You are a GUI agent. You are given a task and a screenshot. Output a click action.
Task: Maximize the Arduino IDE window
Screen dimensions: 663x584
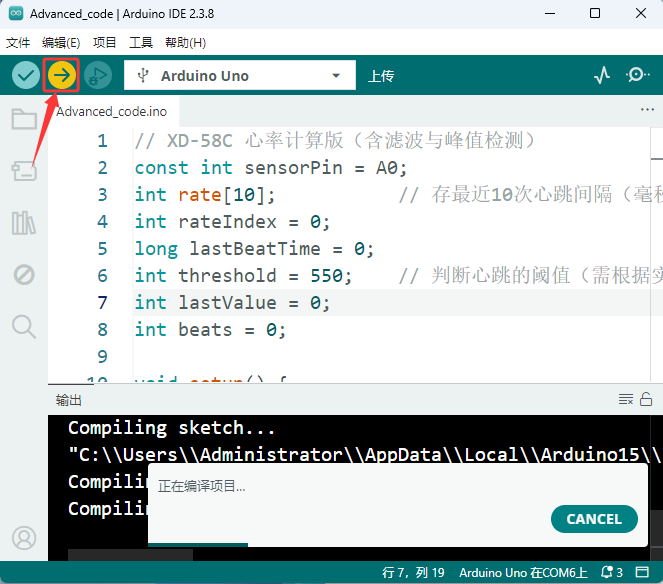coord(595,14)
